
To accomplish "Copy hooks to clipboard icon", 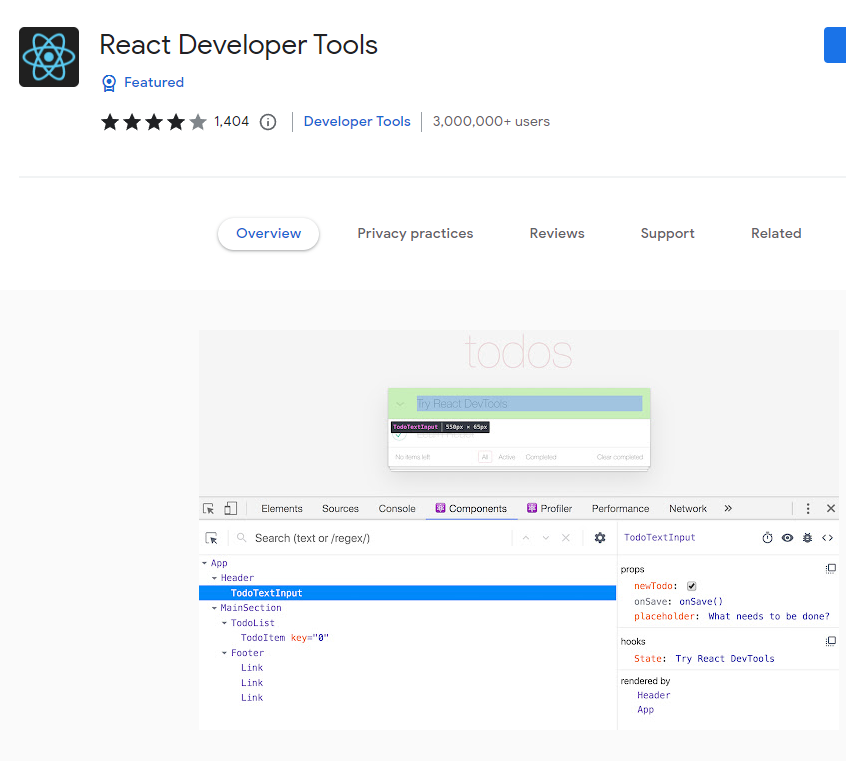I will click(x=831, y=641).
